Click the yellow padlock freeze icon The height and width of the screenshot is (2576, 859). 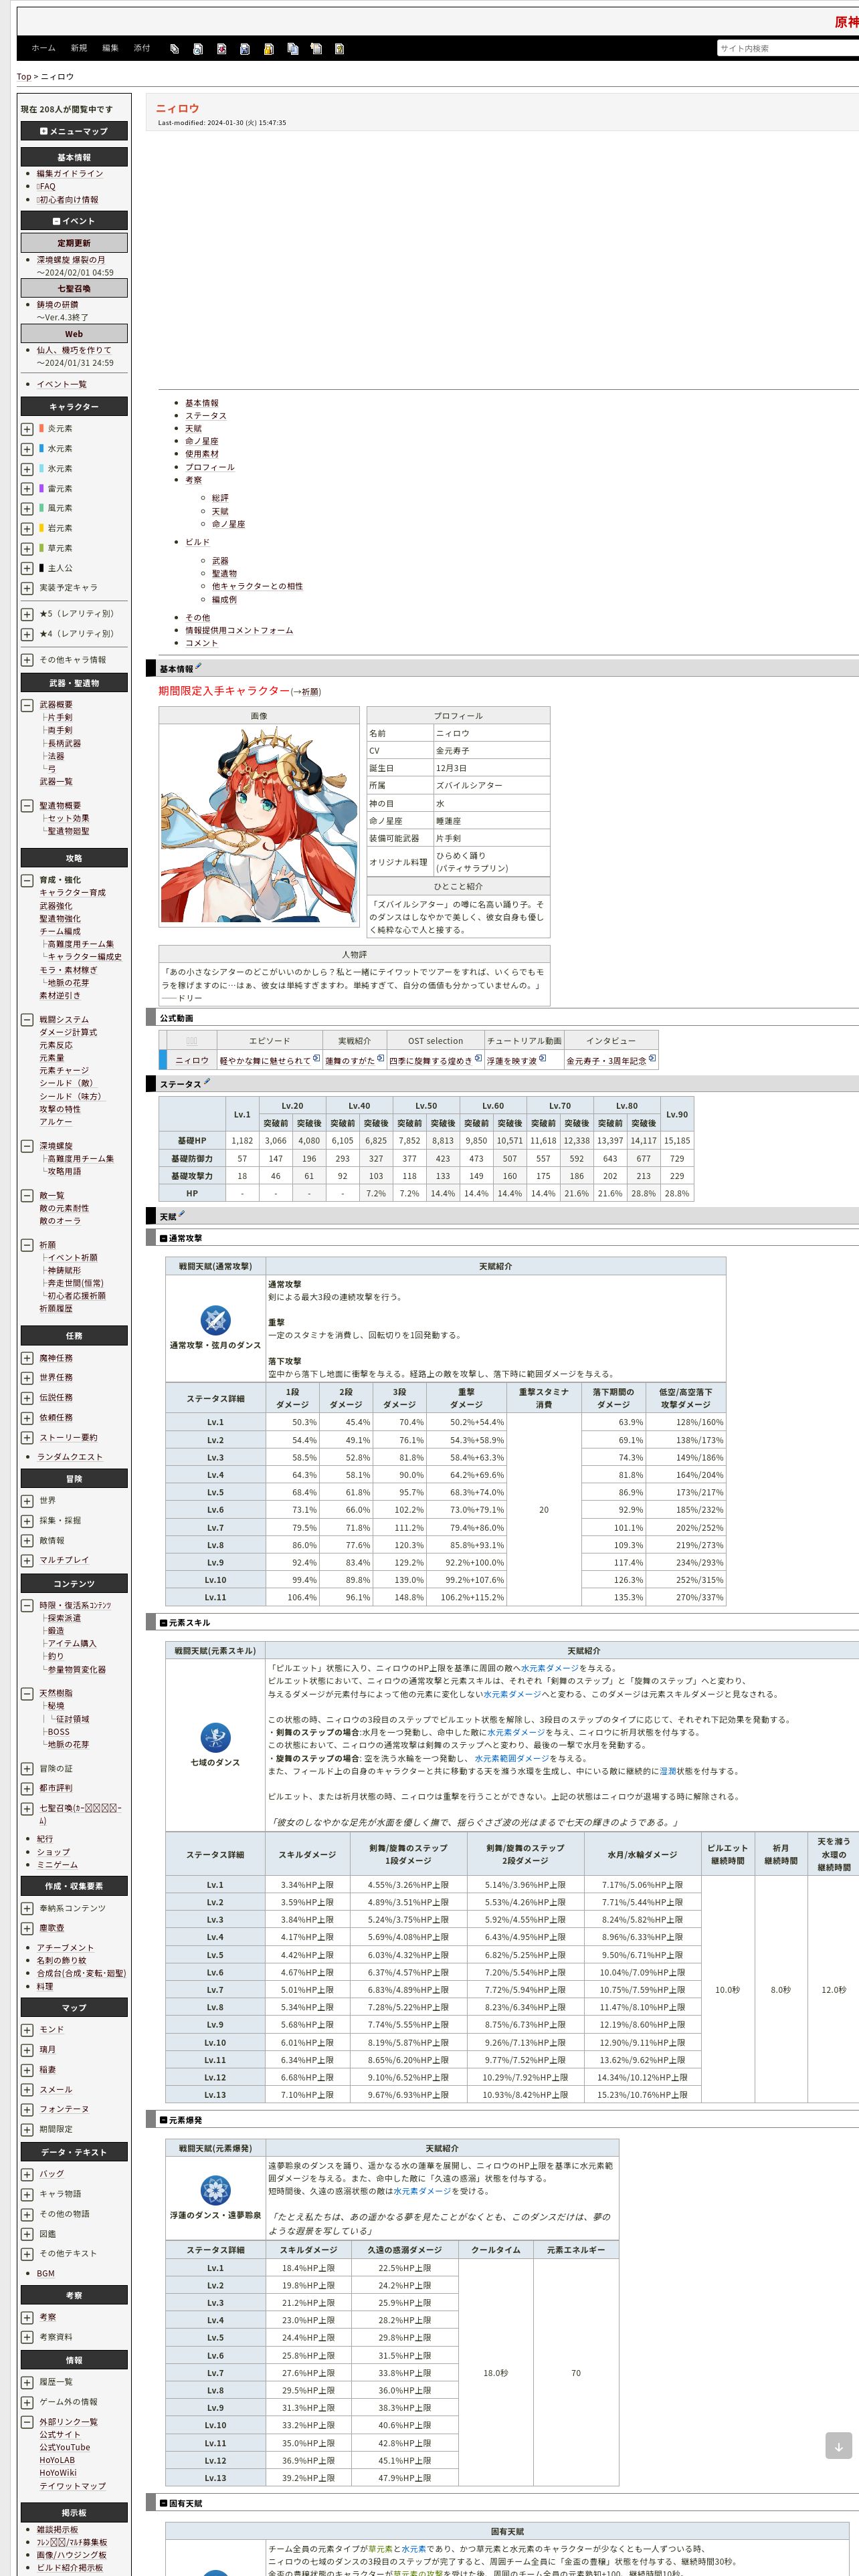click(269, 48)
